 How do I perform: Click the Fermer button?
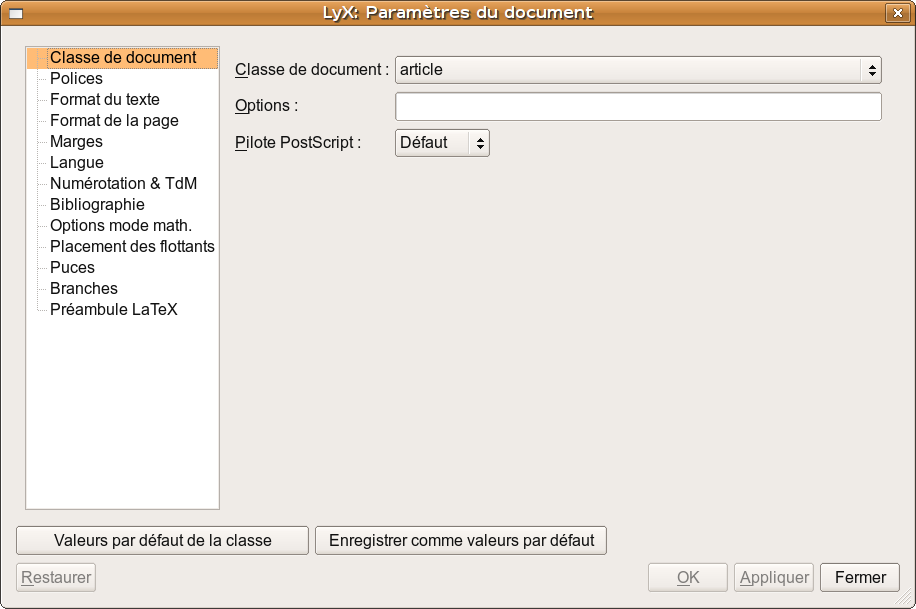pos(860,577)
